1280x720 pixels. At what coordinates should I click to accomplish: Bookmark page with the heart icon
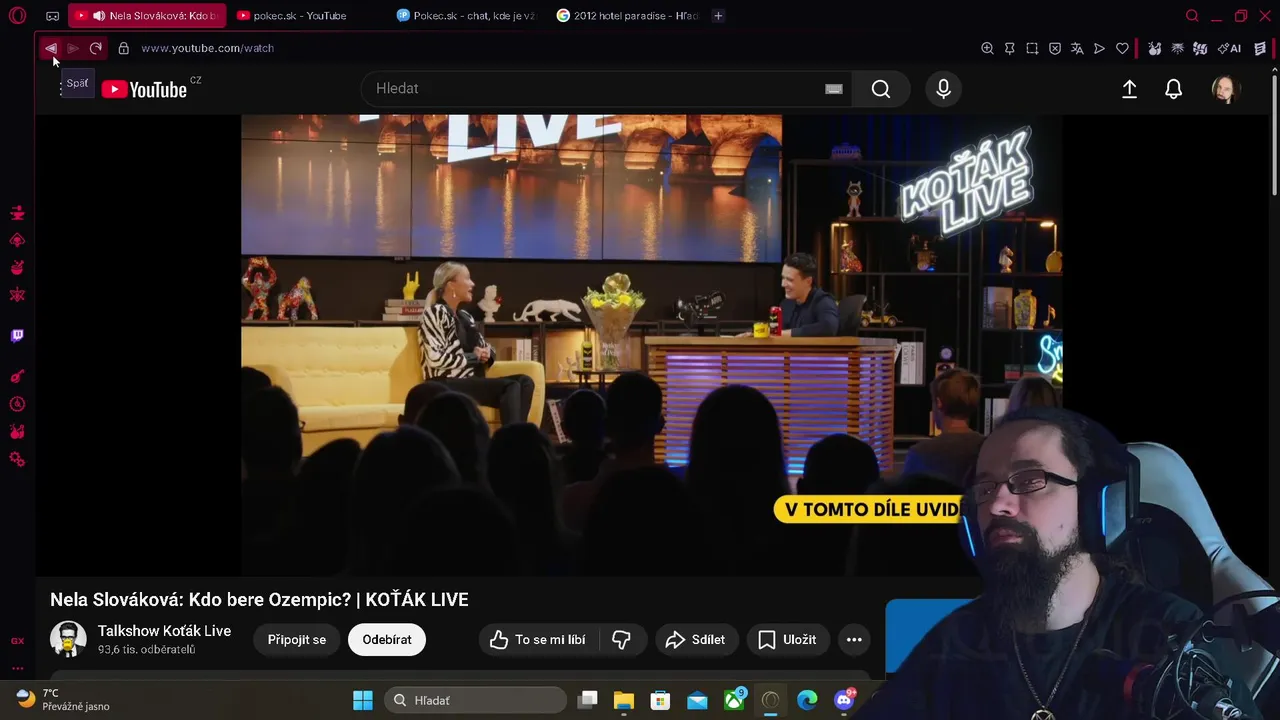pos(1122,48)
